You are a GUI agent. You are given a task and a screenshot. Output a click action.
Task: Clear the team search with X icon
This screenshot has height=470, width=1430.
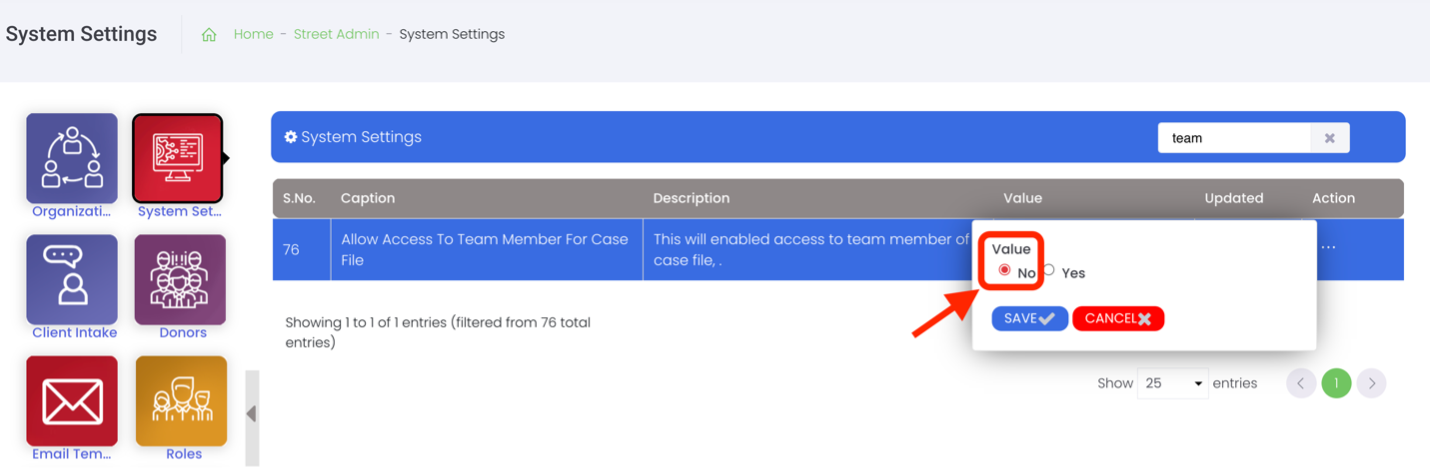1330,138
